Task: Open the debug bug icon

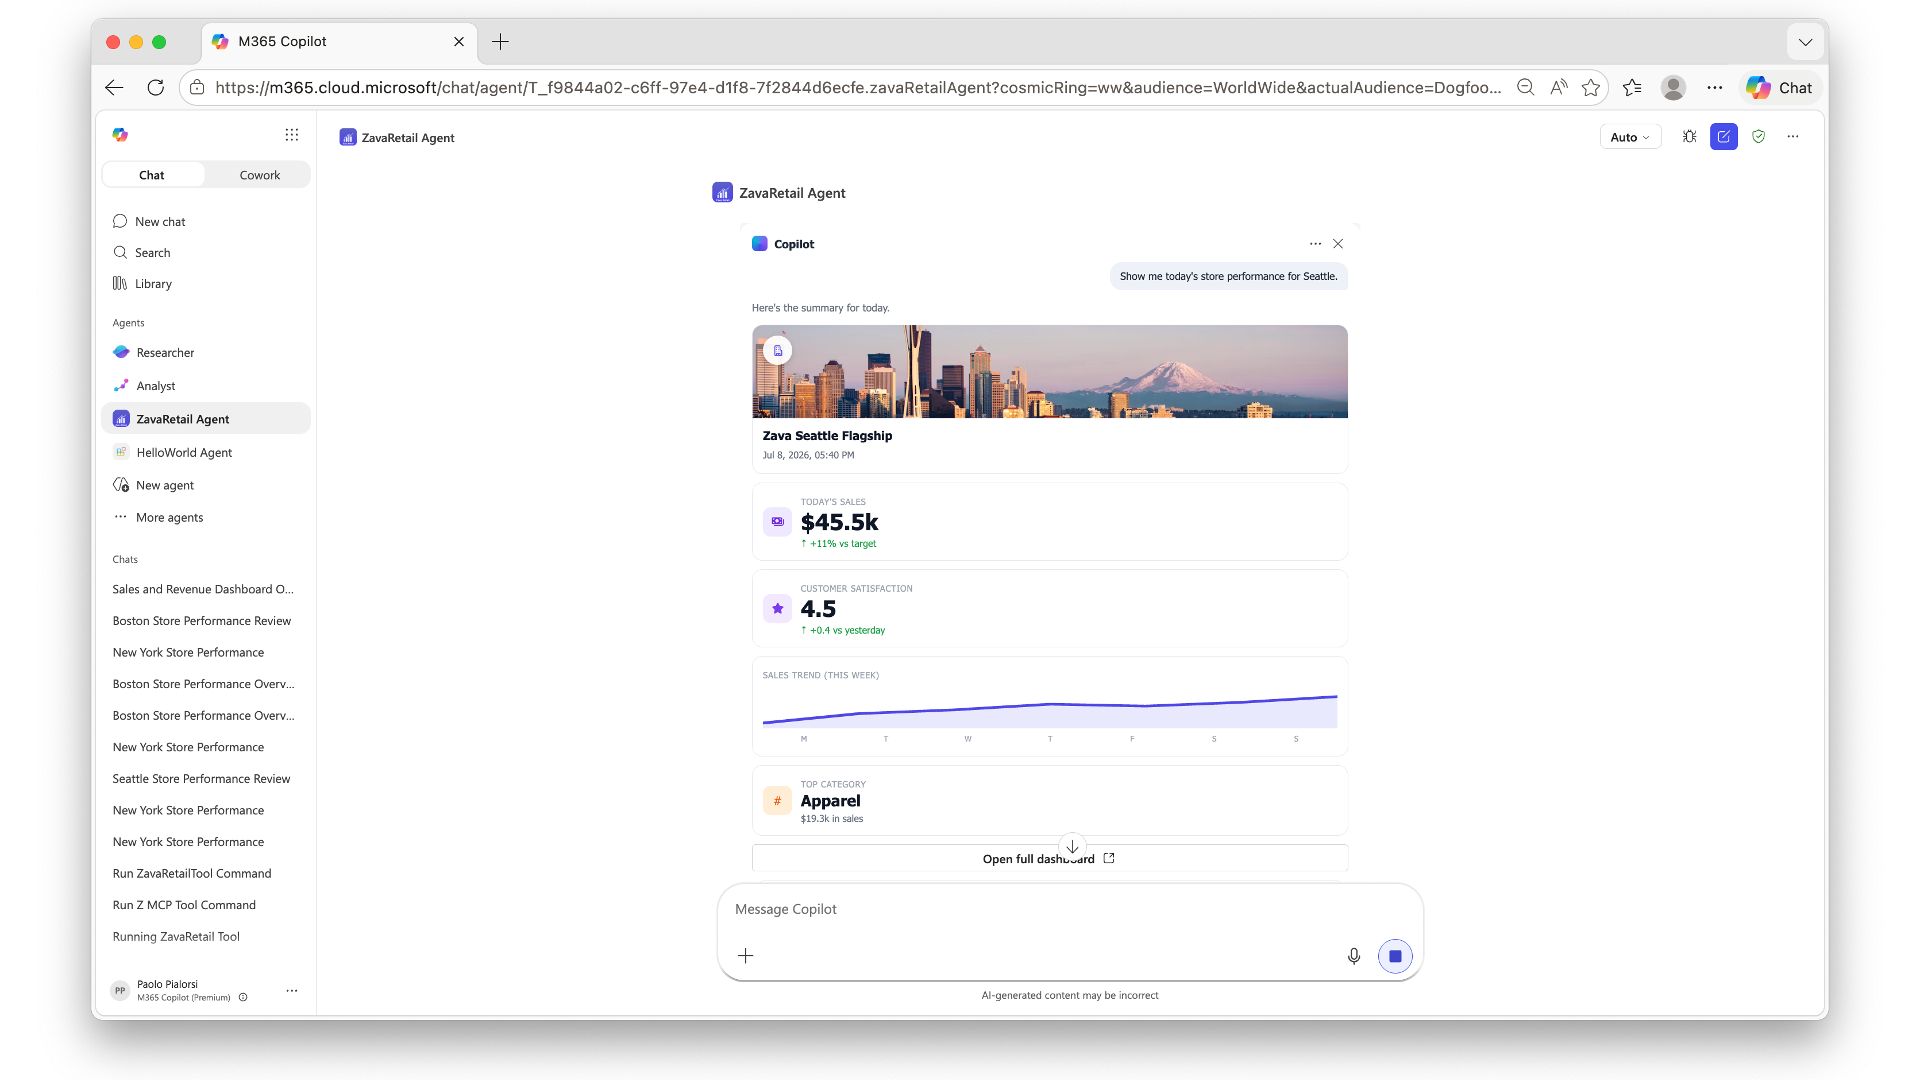Action: point(1689,137)
